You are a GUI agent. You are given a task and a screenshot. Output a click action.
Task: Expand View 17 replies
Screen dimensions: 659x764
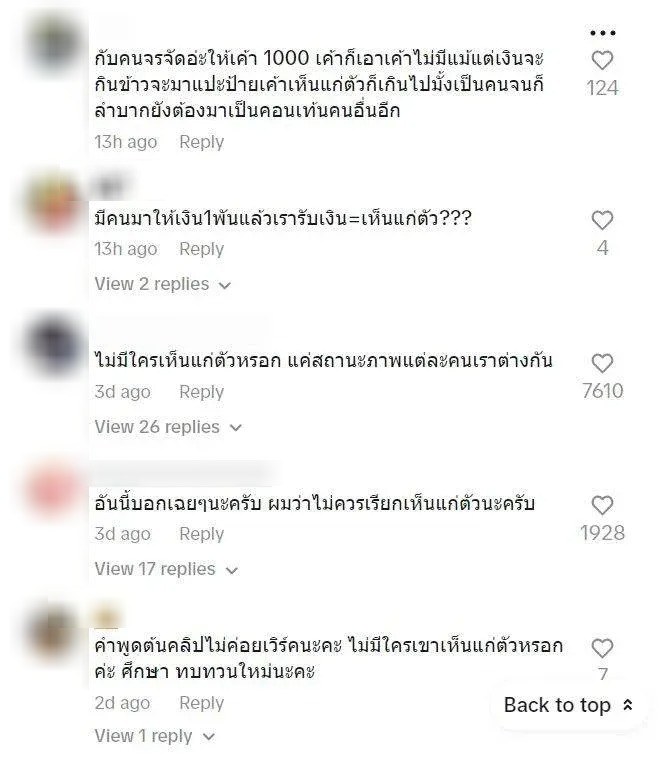click(x=166, y=569)
